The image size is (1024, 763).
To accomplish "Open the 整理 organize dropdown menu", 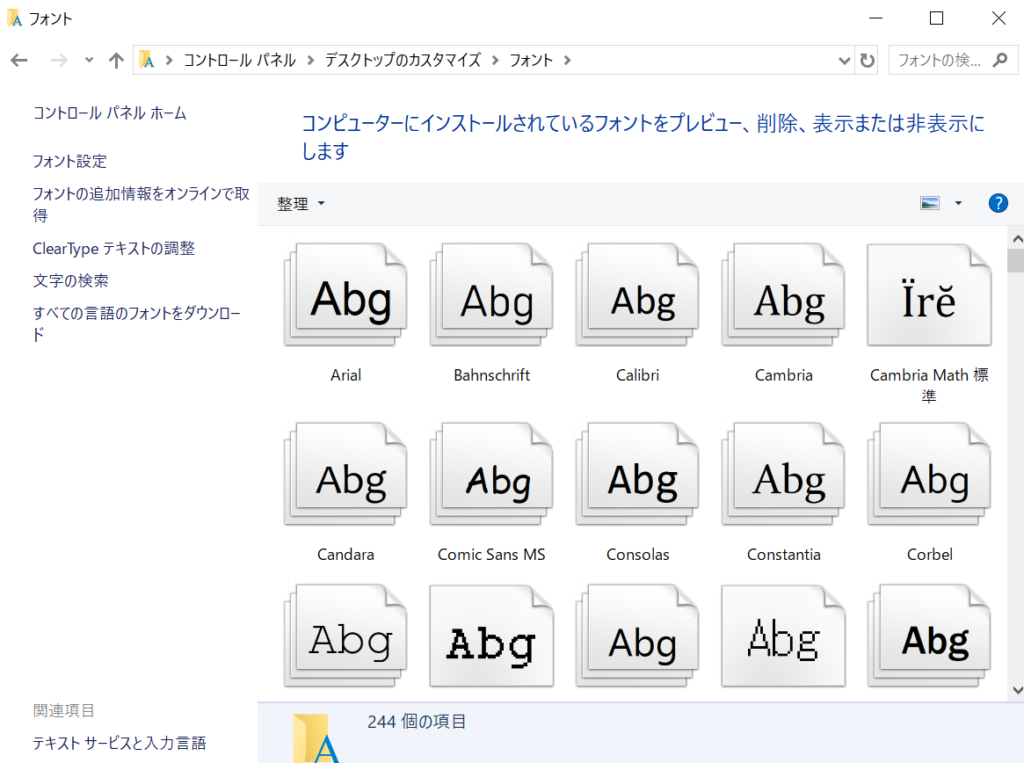I will (x=301, y=204).
